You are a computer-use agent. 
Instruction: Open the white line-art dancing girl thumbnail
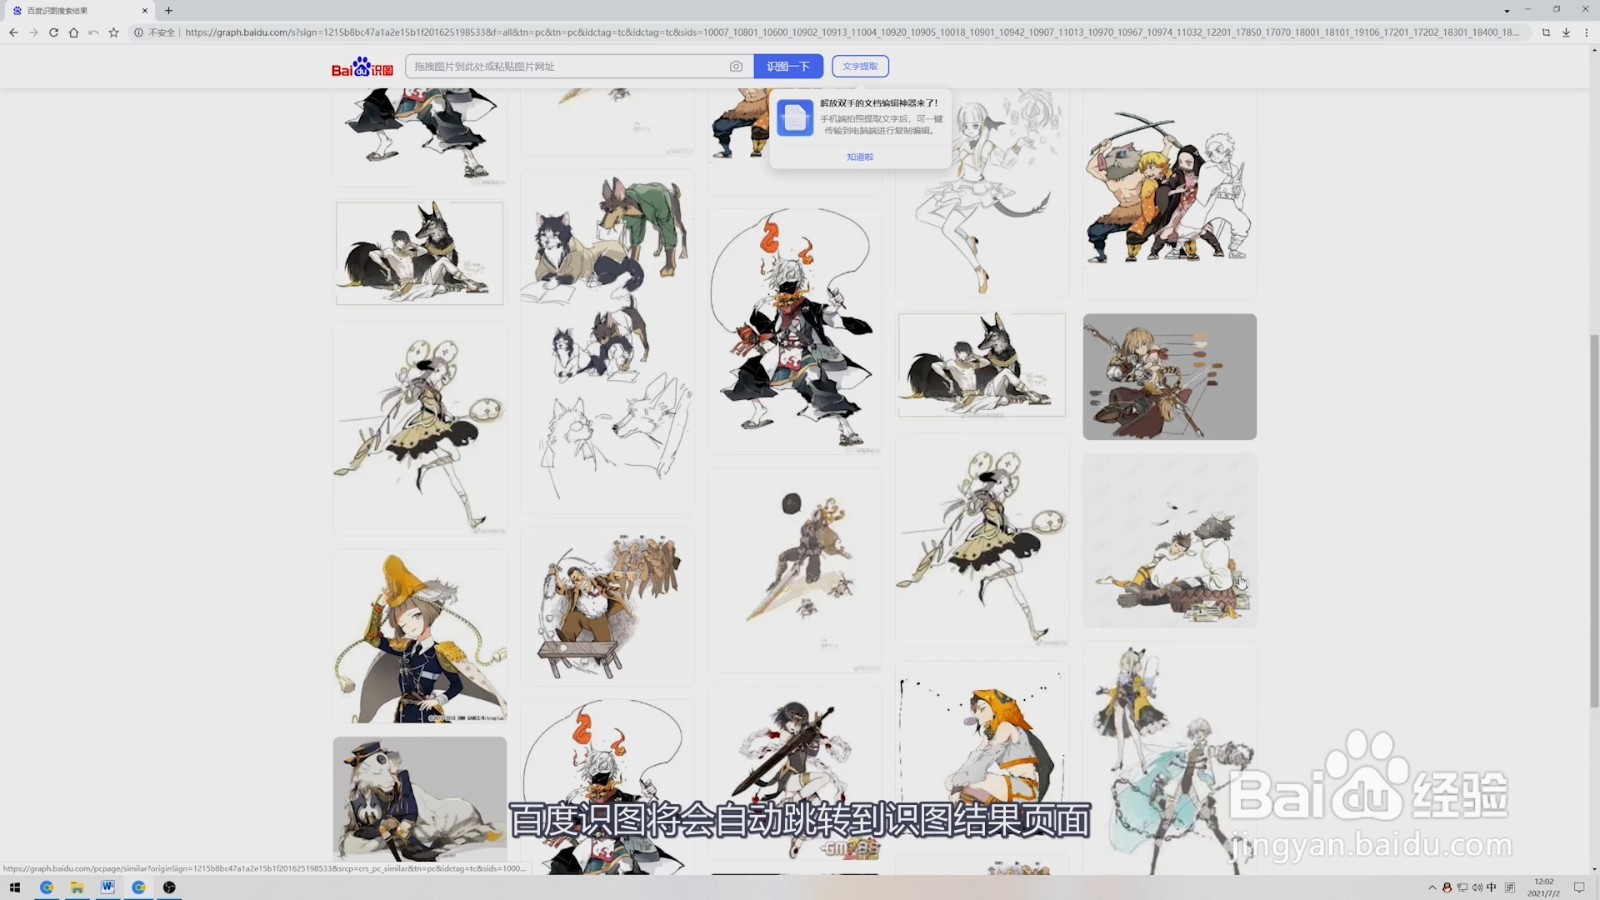point(982,193)
